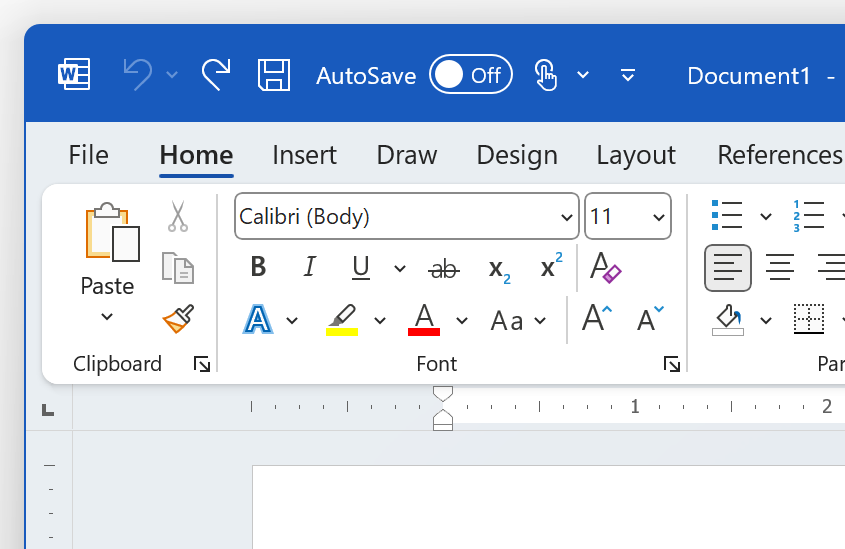Click the Cut scissors icon
Image resolution: width=845 pixels, height=549 pixels.
tap(178, 215)
